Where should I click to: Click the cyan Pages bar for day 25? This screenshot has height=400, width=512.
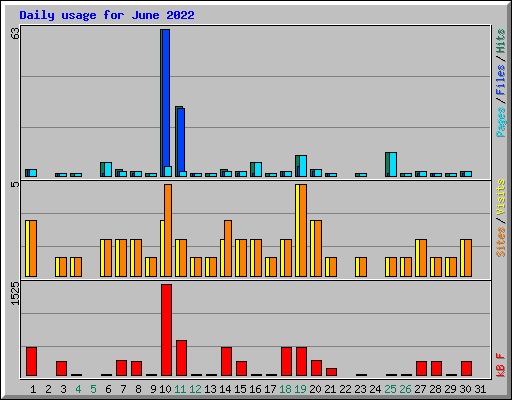click(393, 164)
